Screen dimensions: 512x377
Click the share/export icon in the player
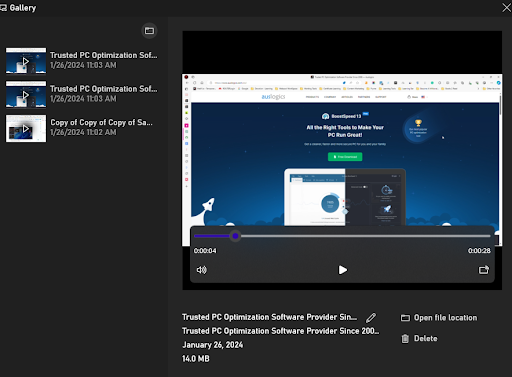point(484,270)
